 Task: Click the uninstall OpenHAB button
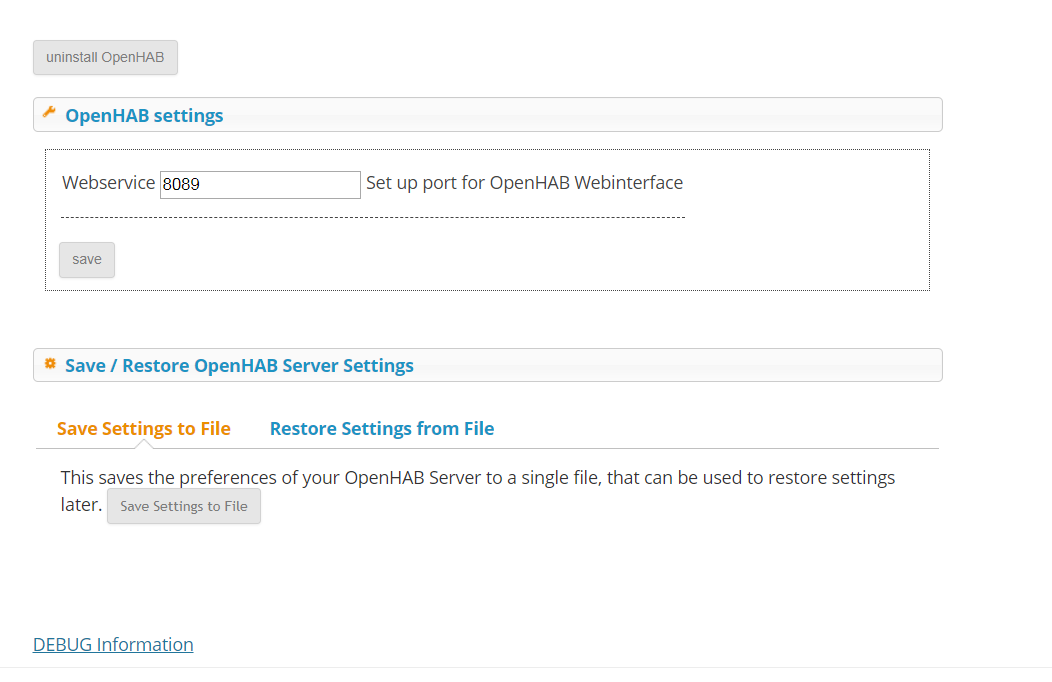coord(105,58)
